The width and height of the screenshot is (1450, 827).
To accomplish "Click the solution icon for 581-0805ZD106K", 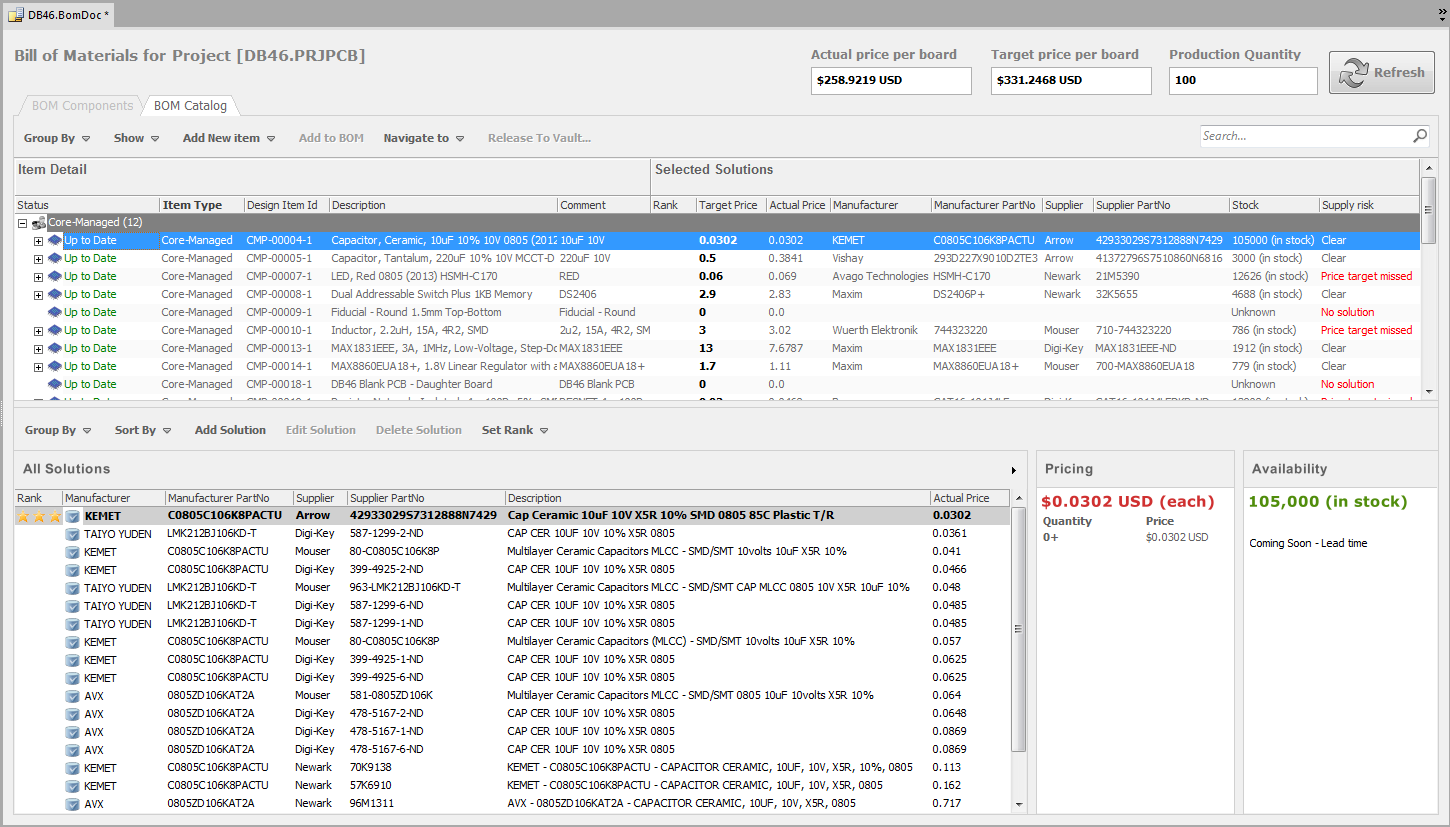I will coord(73,696).
